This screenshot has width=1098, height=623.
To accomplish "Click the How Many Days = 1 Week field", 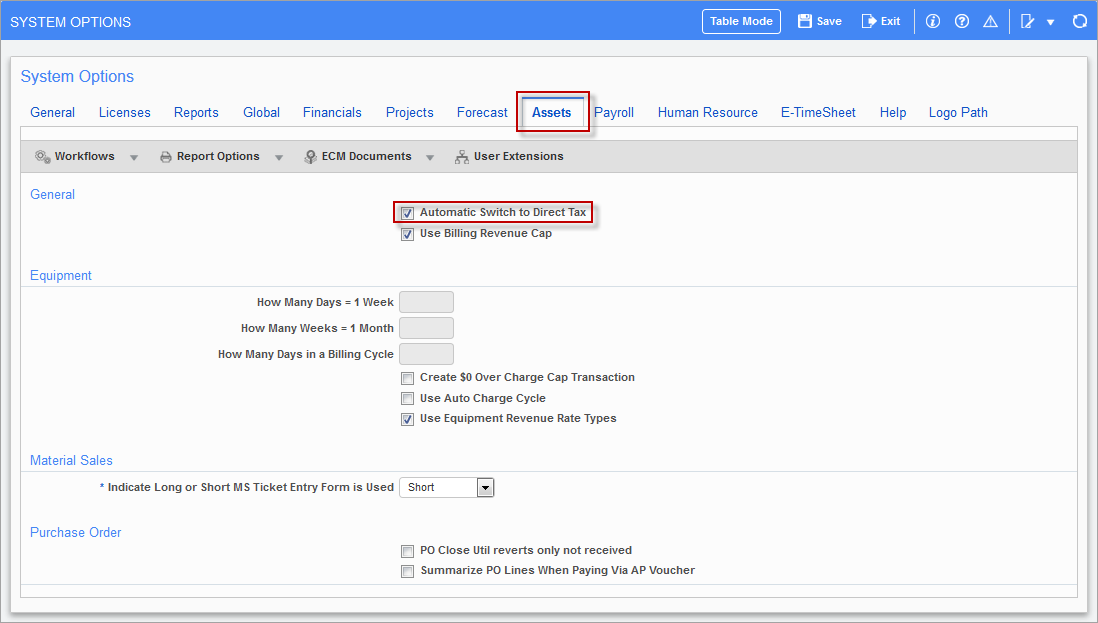I will (x=426, y=302).
